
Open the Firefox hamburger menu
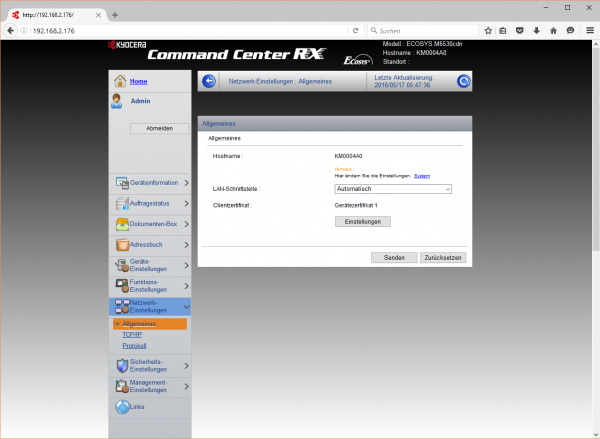pyautogui.click(x=588, y=31)
